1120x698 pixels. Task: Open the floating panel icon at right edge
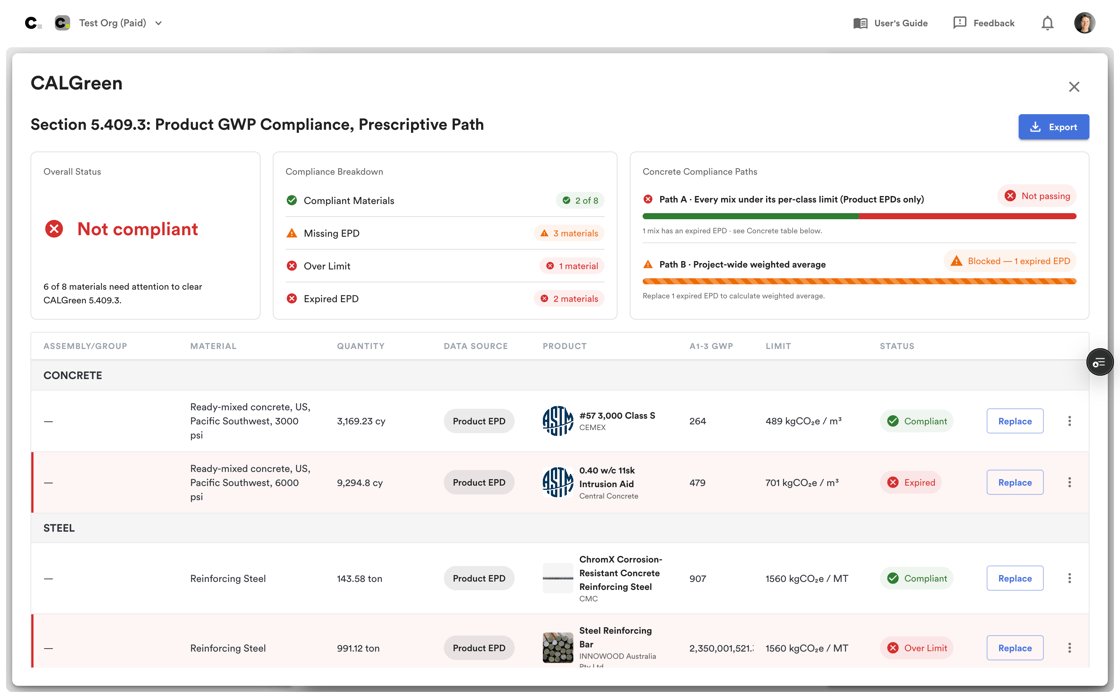coord(1100,362)
